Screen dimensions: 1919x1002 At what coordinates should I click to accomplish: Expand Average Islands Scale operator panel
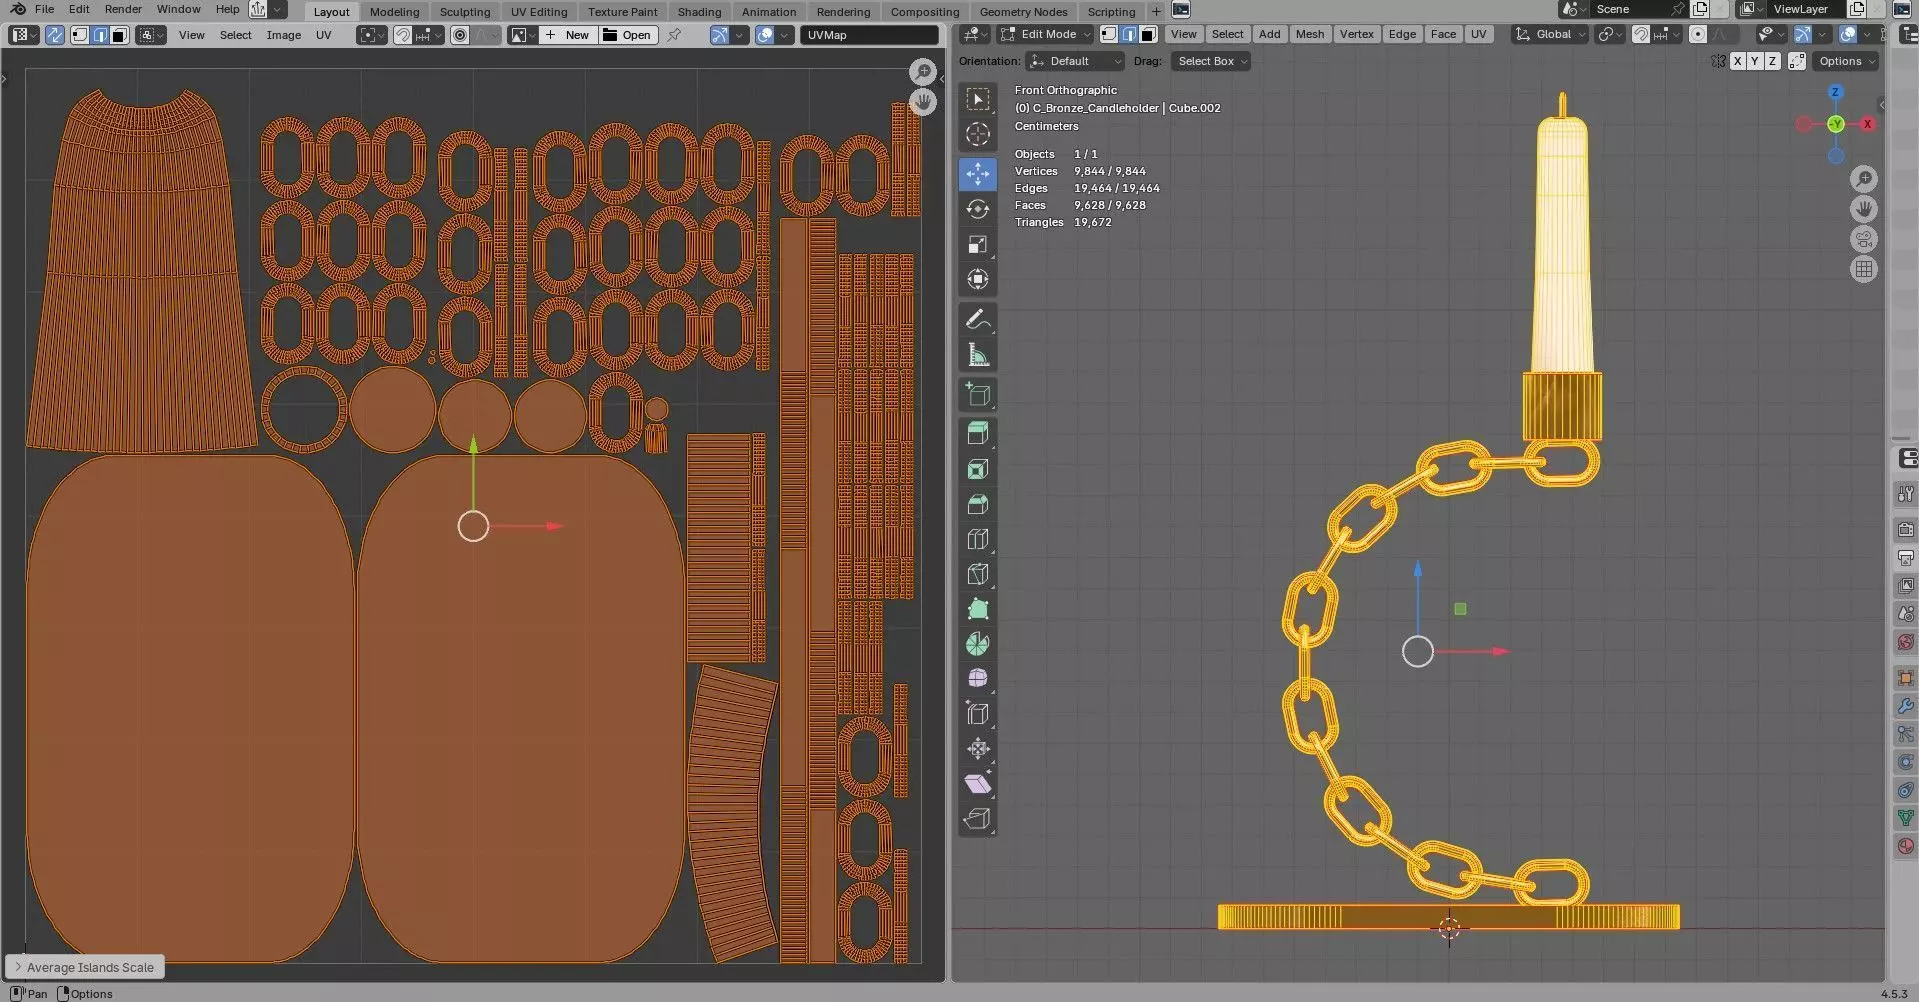85,967
